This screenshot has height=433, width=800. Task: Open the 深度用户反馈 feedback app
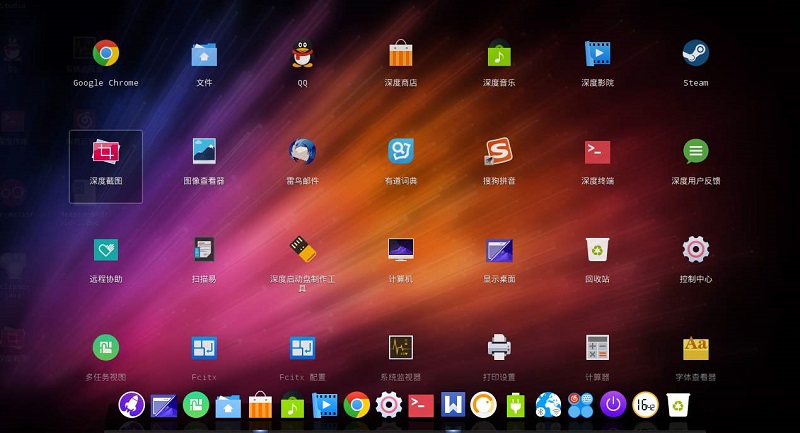pyautogui.click(x=696, y=152)
